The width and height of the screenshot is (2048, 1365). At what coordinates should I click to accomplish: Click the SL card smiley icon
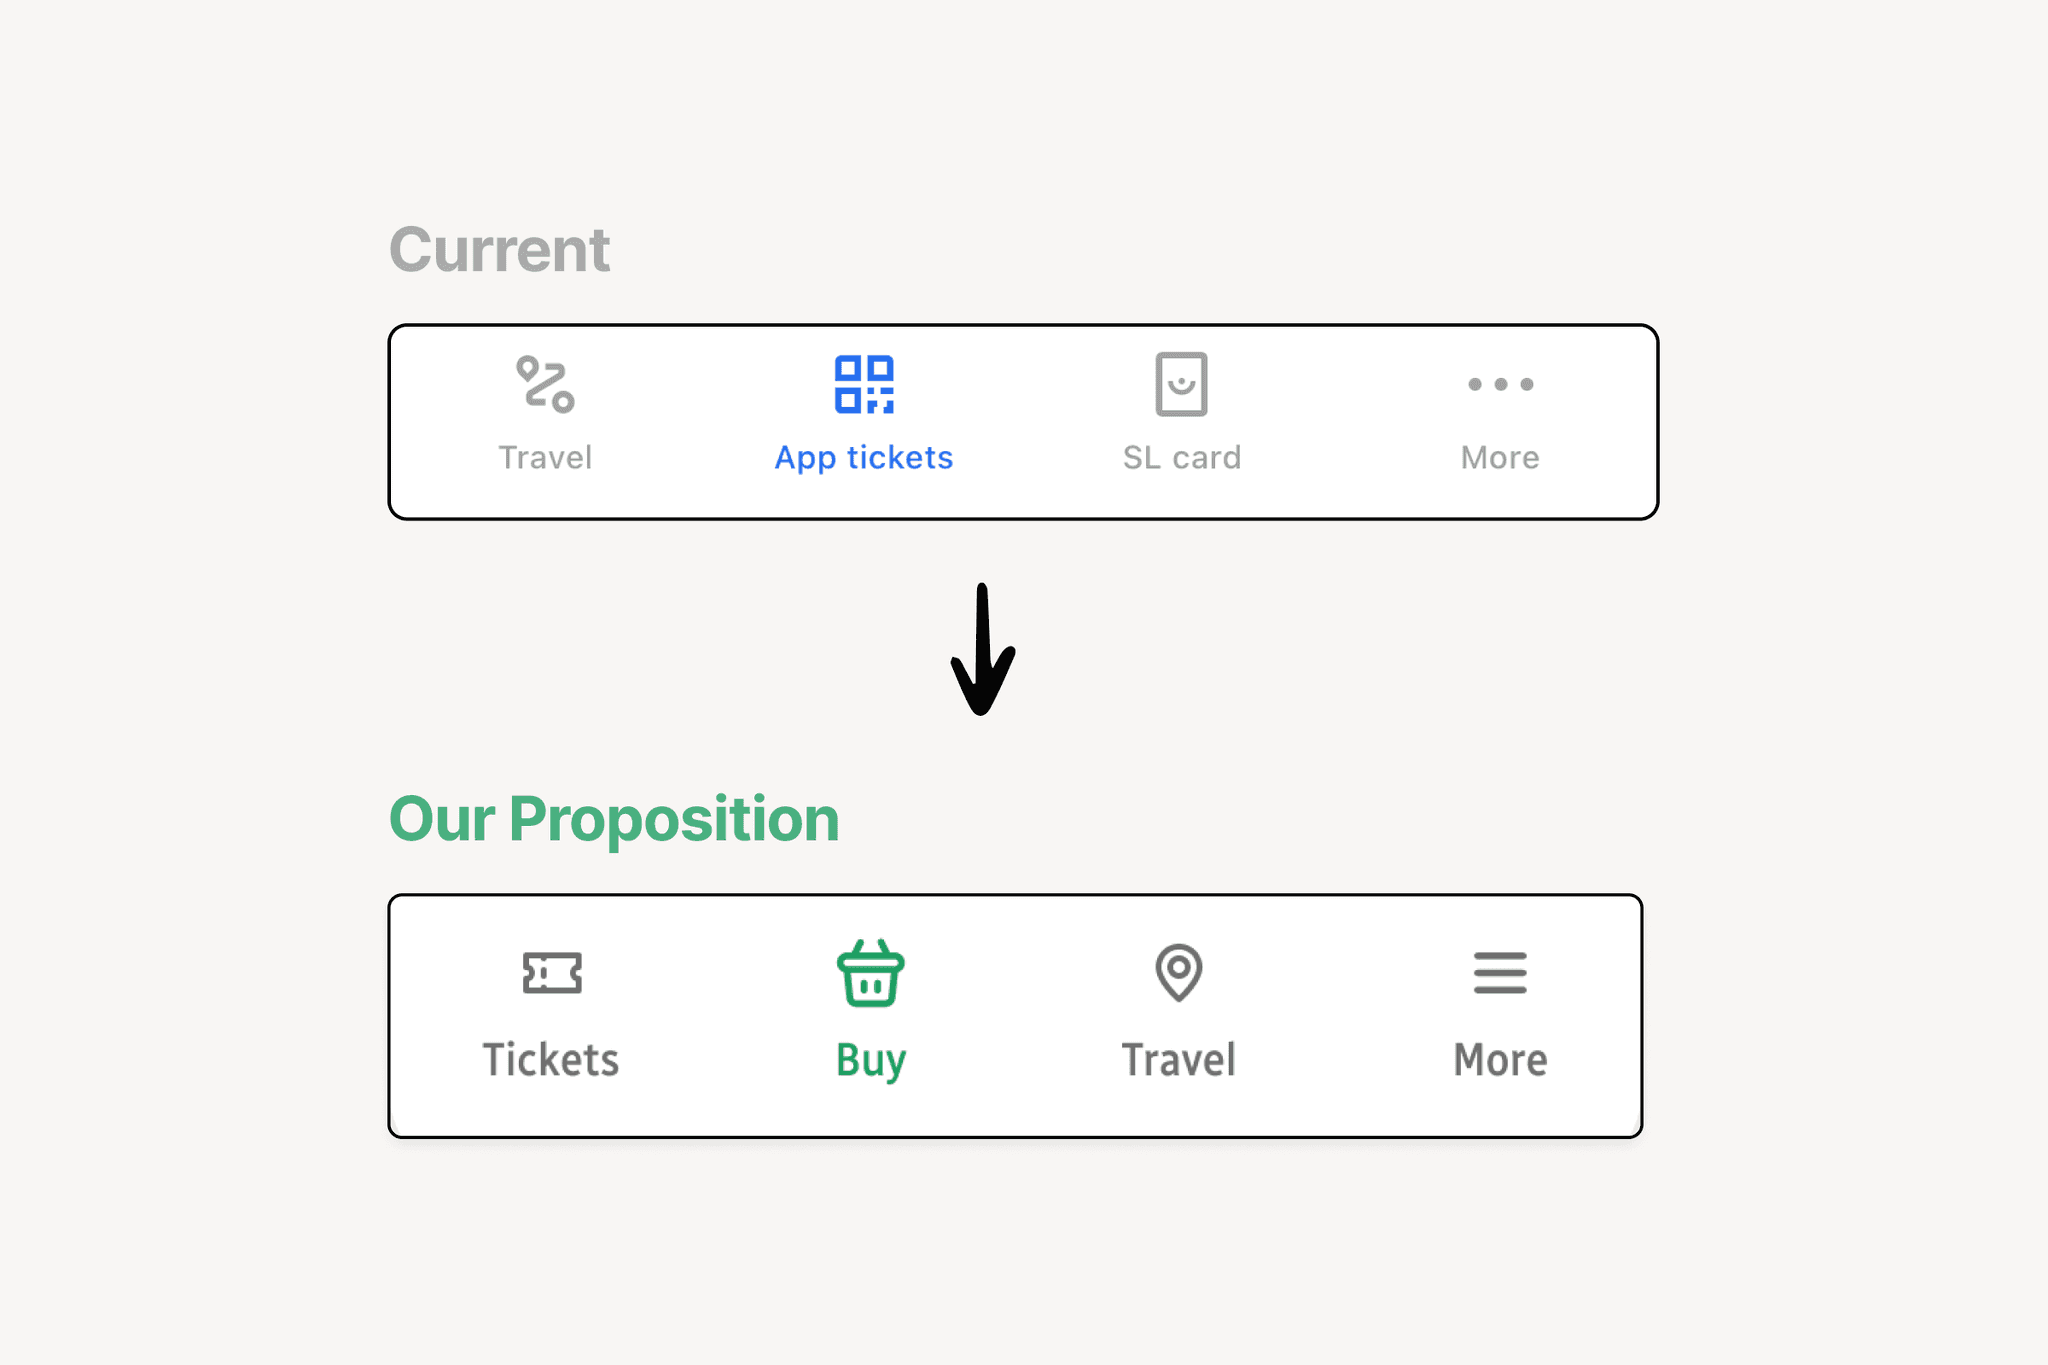tap(1181, 384)
